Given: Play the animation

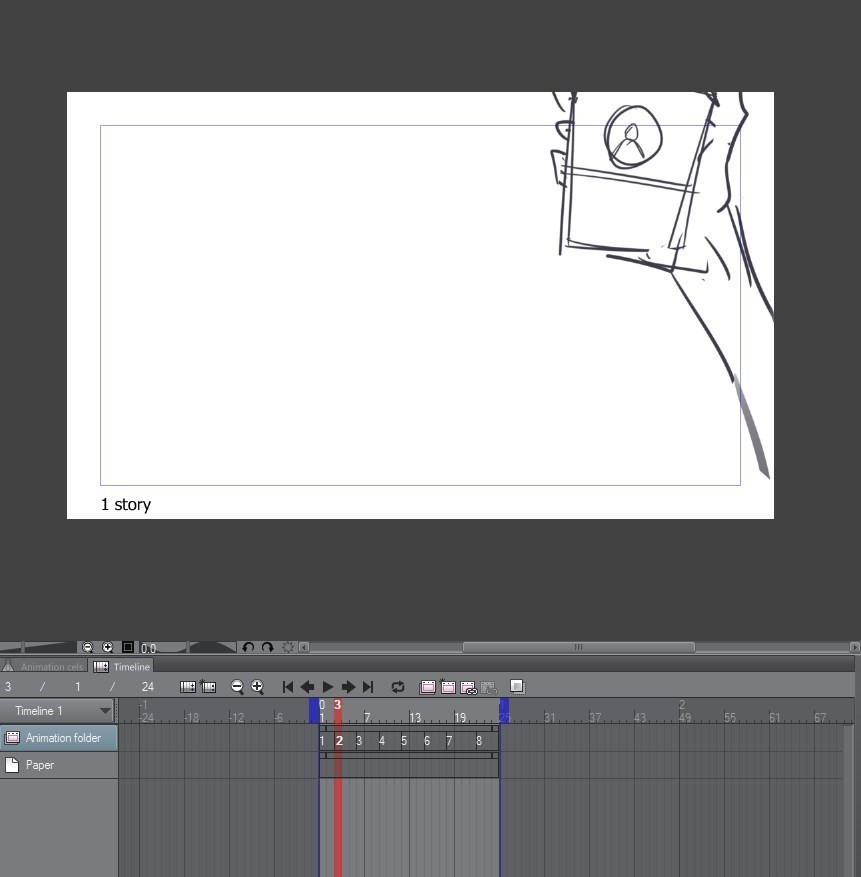Looking at the screenshot, I should pyautogui.click(x=328, y=687).
